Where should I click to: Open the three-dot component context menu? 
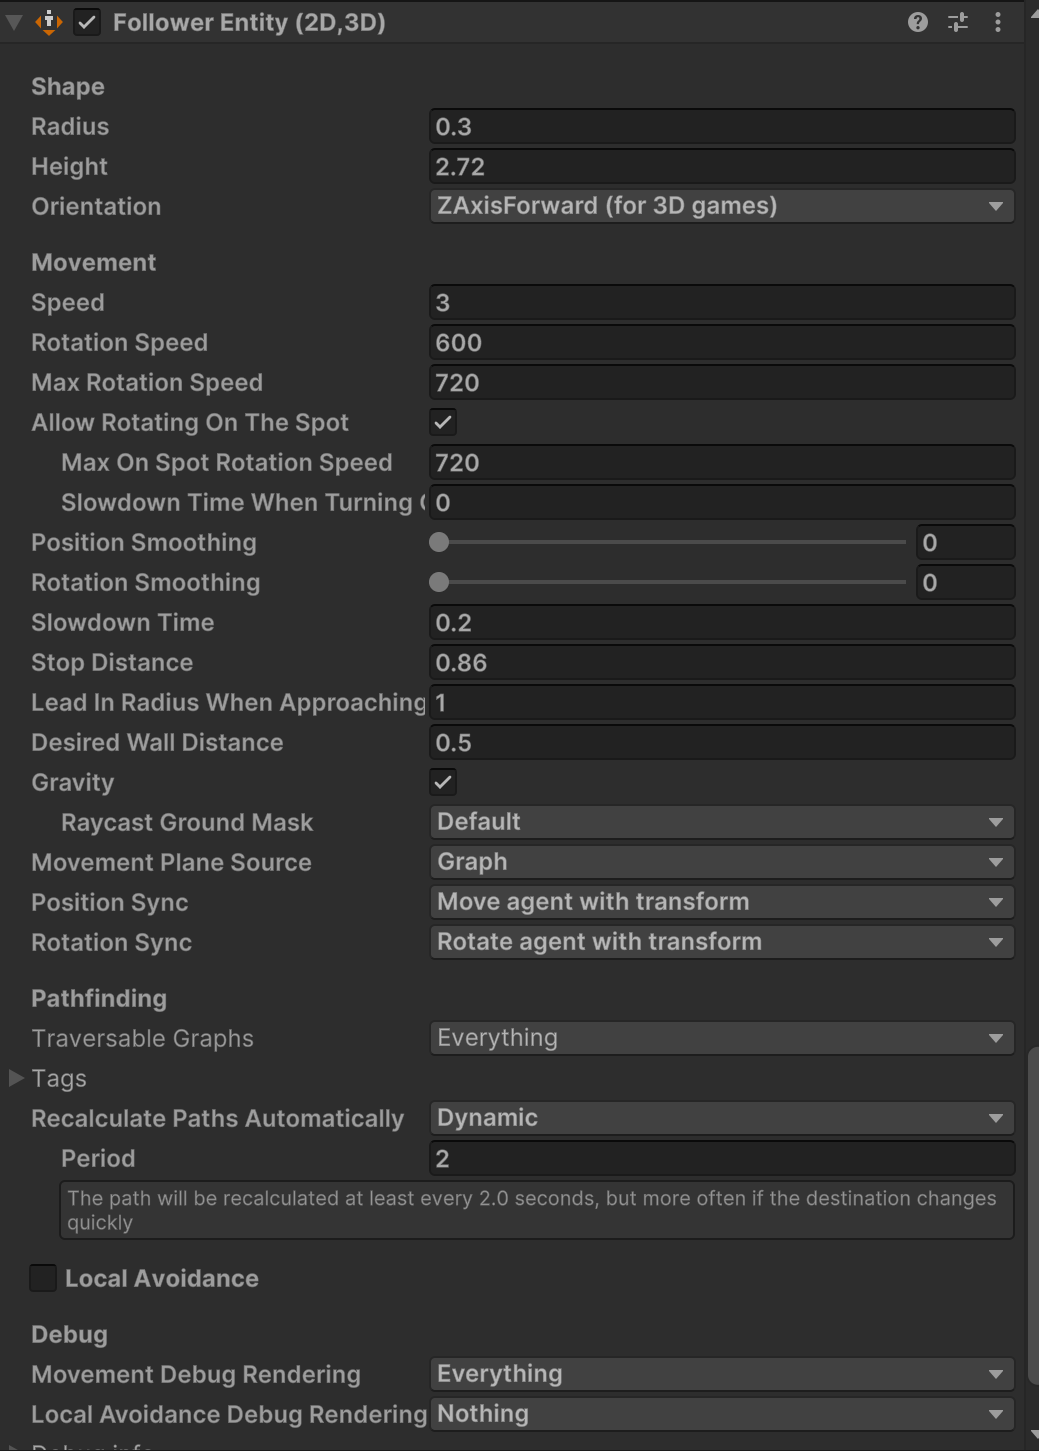[998, 22]
